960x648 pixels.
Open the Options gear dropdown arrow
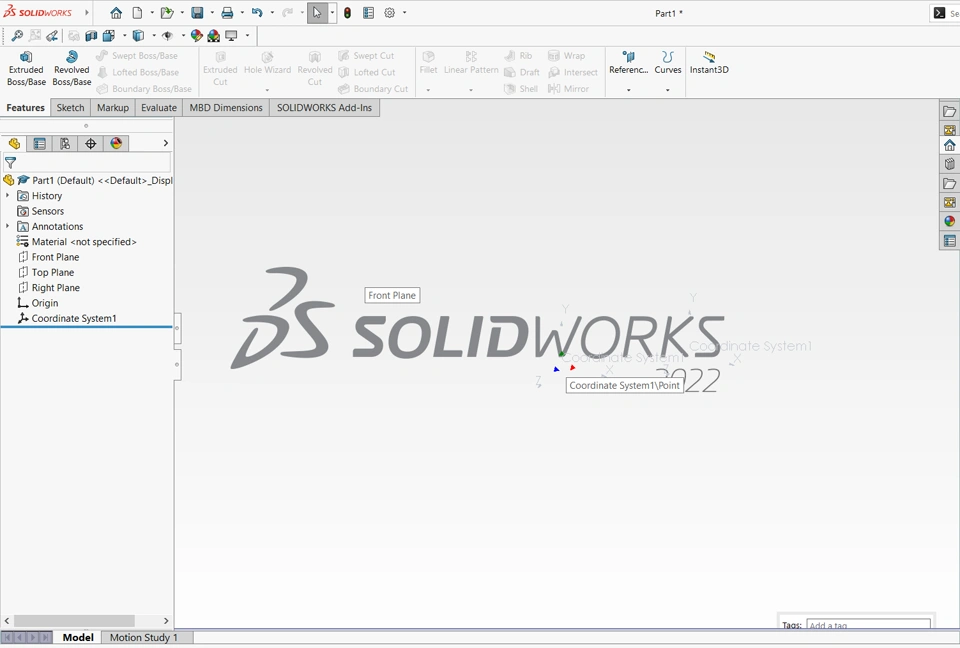click(404, 13)
